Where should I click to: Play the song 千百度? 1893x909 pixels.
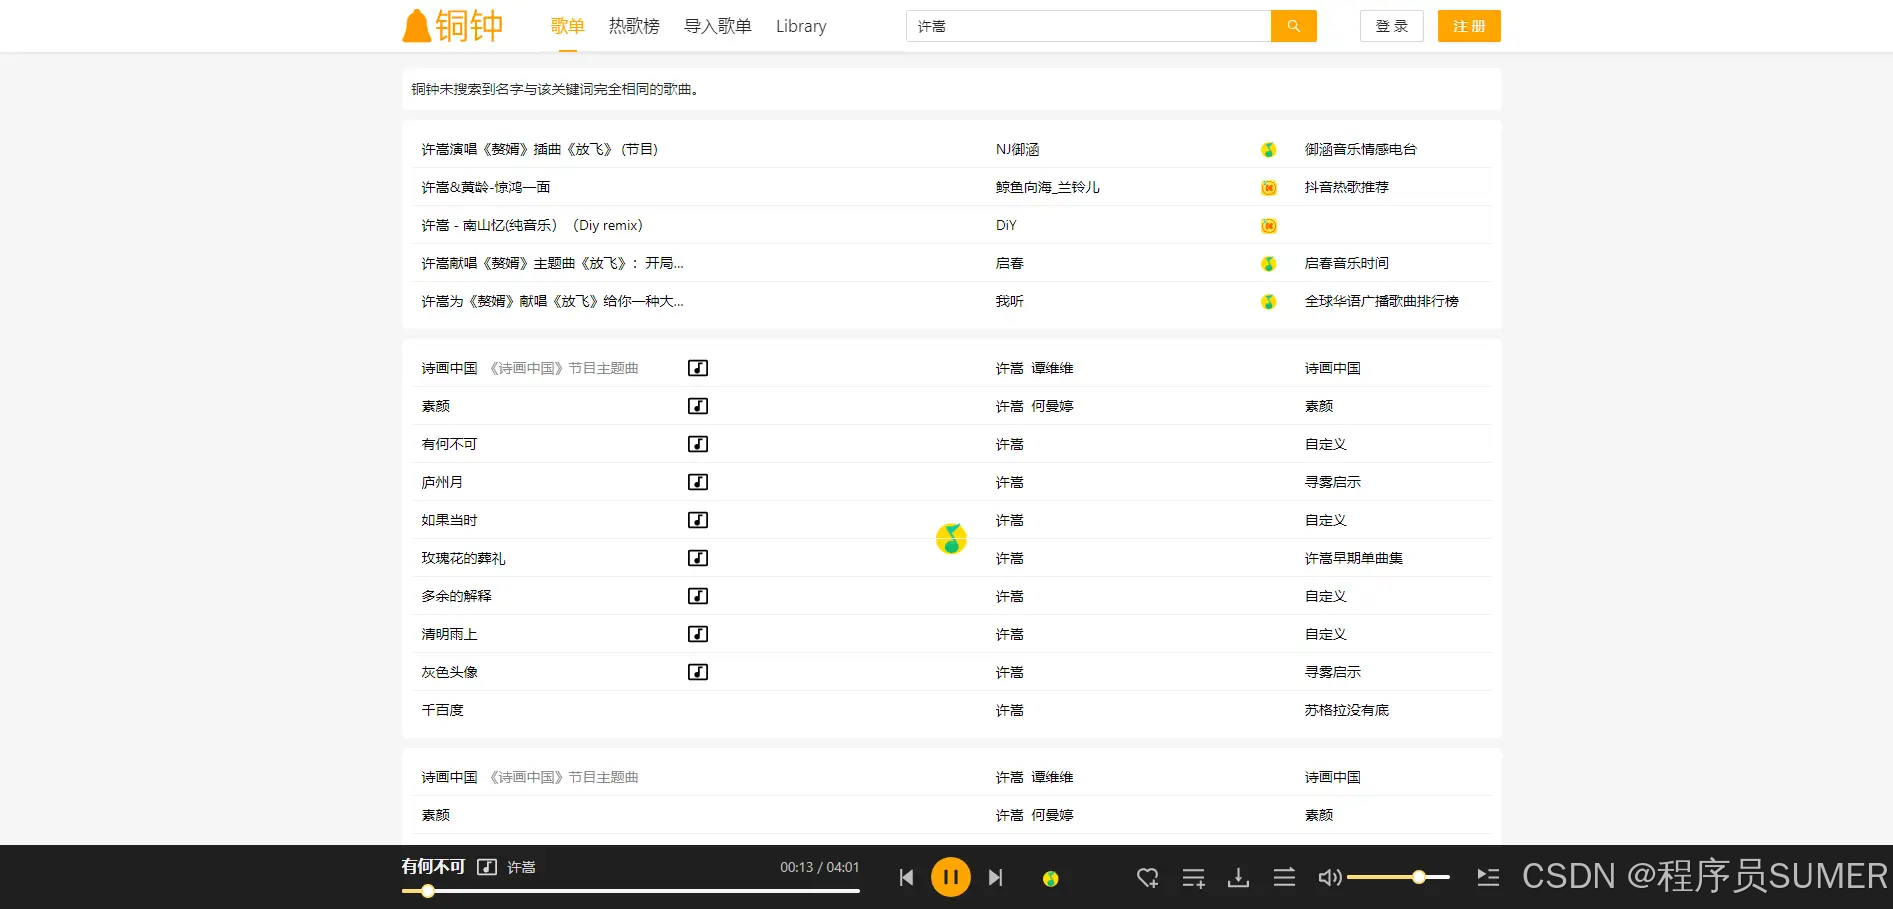click(442, 710)
